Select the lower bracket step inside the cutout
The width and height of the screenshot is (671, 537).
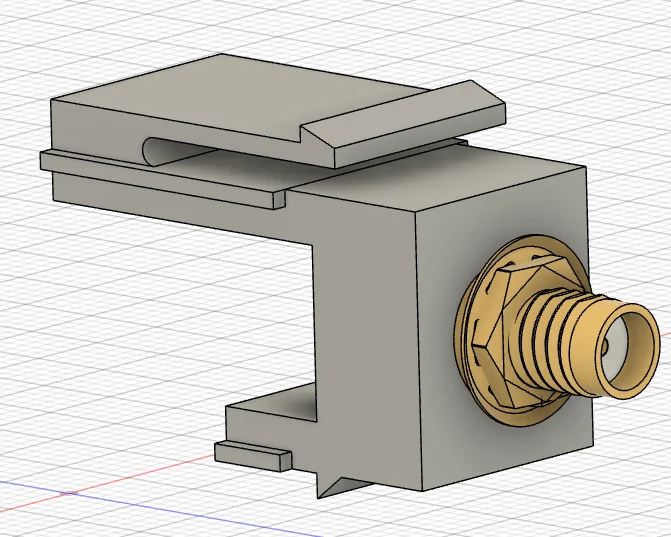(270, 413)
